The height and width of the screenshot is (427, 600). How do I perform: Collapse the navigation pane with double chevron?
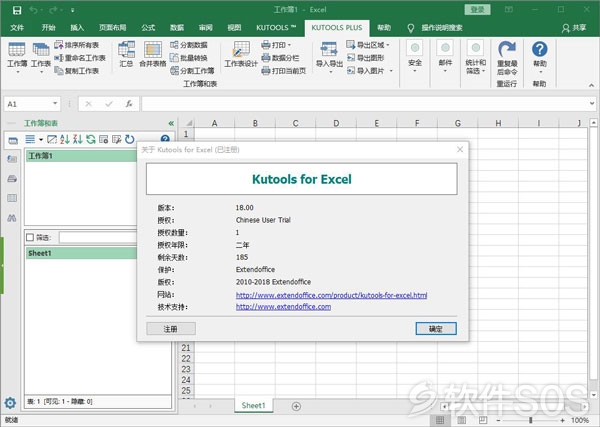(x=171, y=123)
